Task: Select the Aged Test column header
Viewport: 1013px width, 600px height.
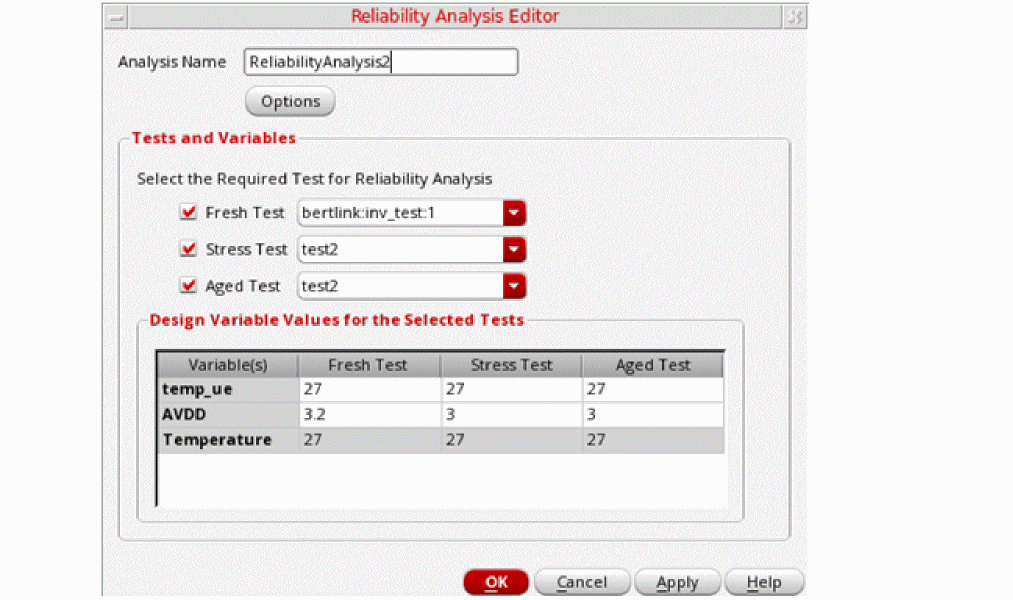Action: [x=653, y=365]
